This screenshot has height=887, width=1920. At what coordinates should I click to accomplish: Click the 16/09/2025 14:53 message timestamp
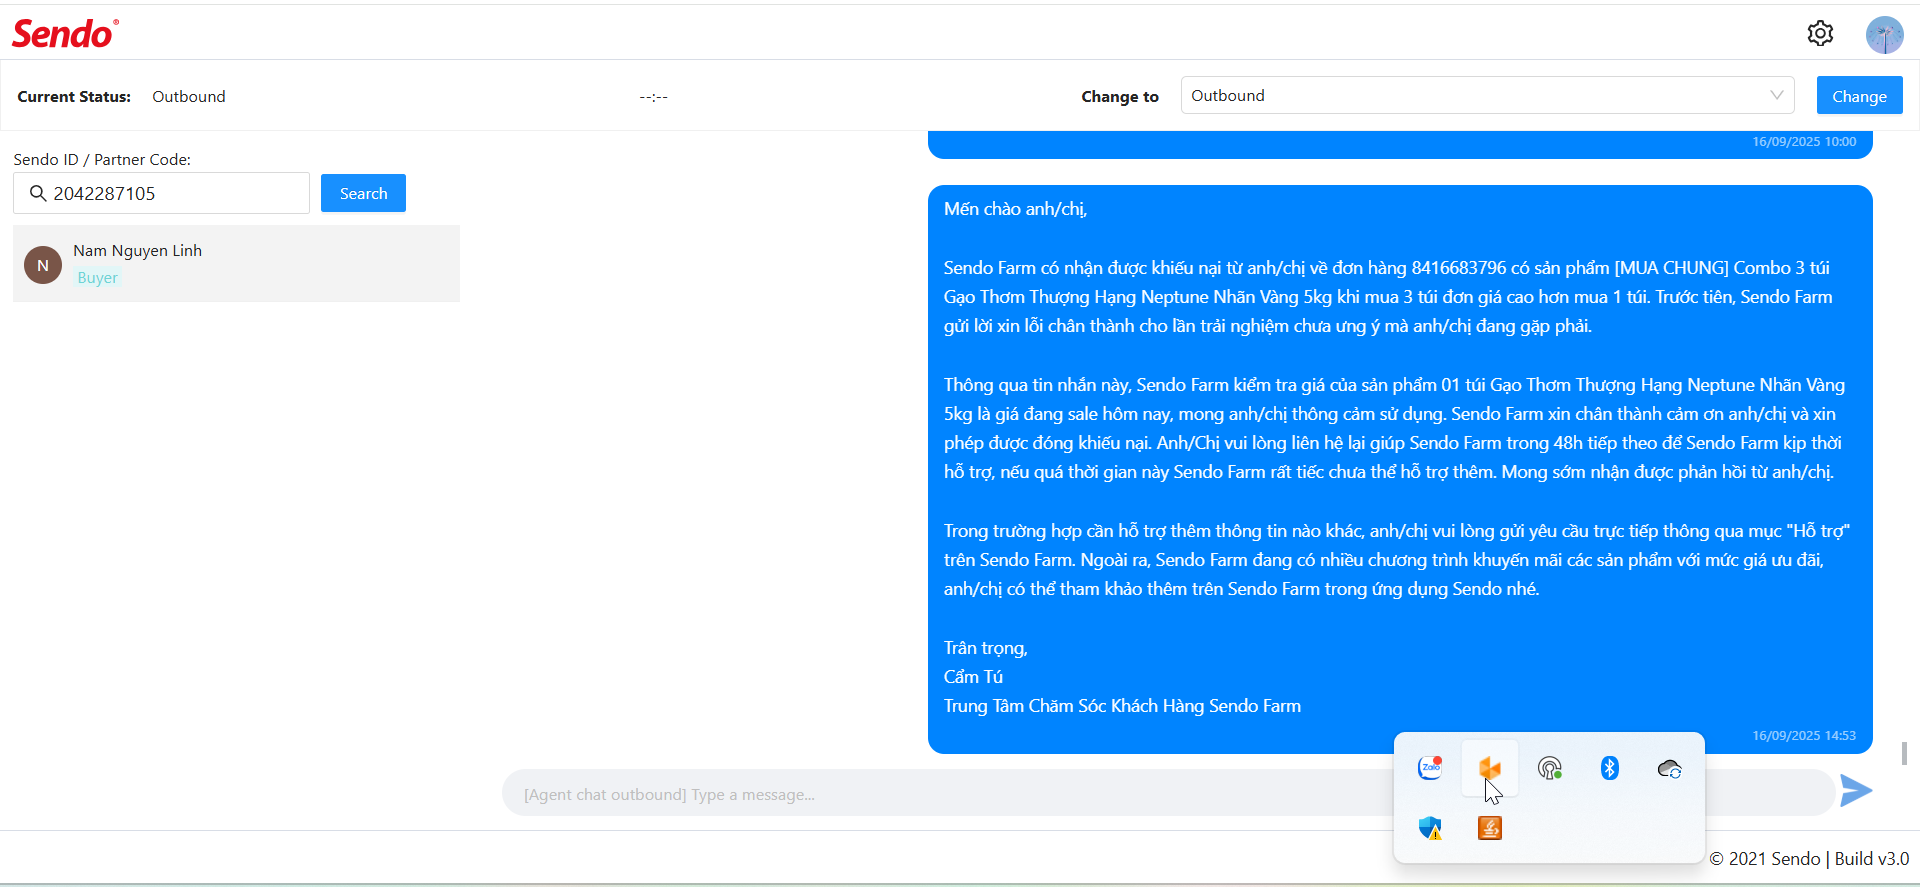pos(1804,735)
